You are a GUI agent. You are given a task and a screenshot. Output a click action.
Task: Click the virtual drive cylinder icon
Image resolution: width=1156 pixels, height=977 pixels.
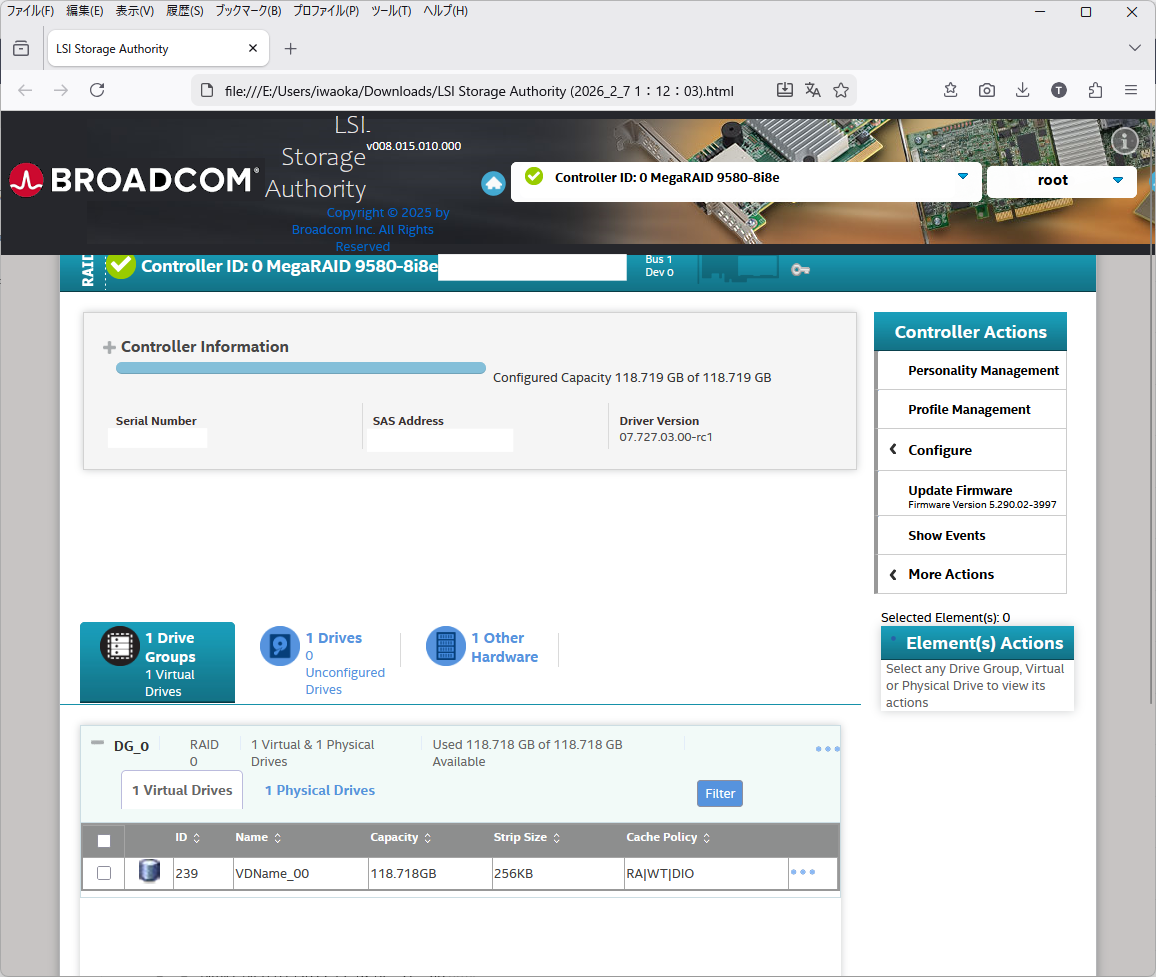coord(149,872)
